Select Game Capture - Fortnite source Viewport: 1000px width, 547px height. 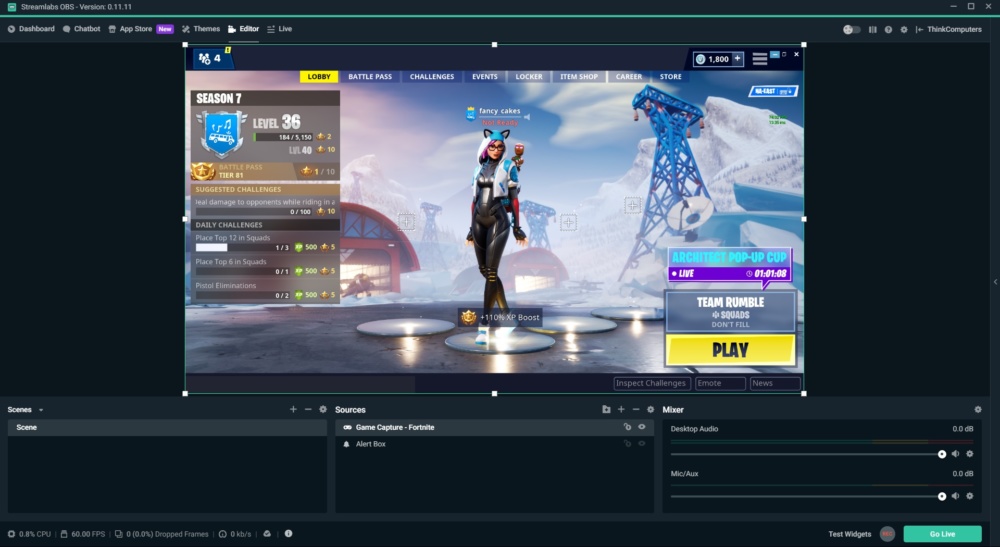(x=494, y=427)
